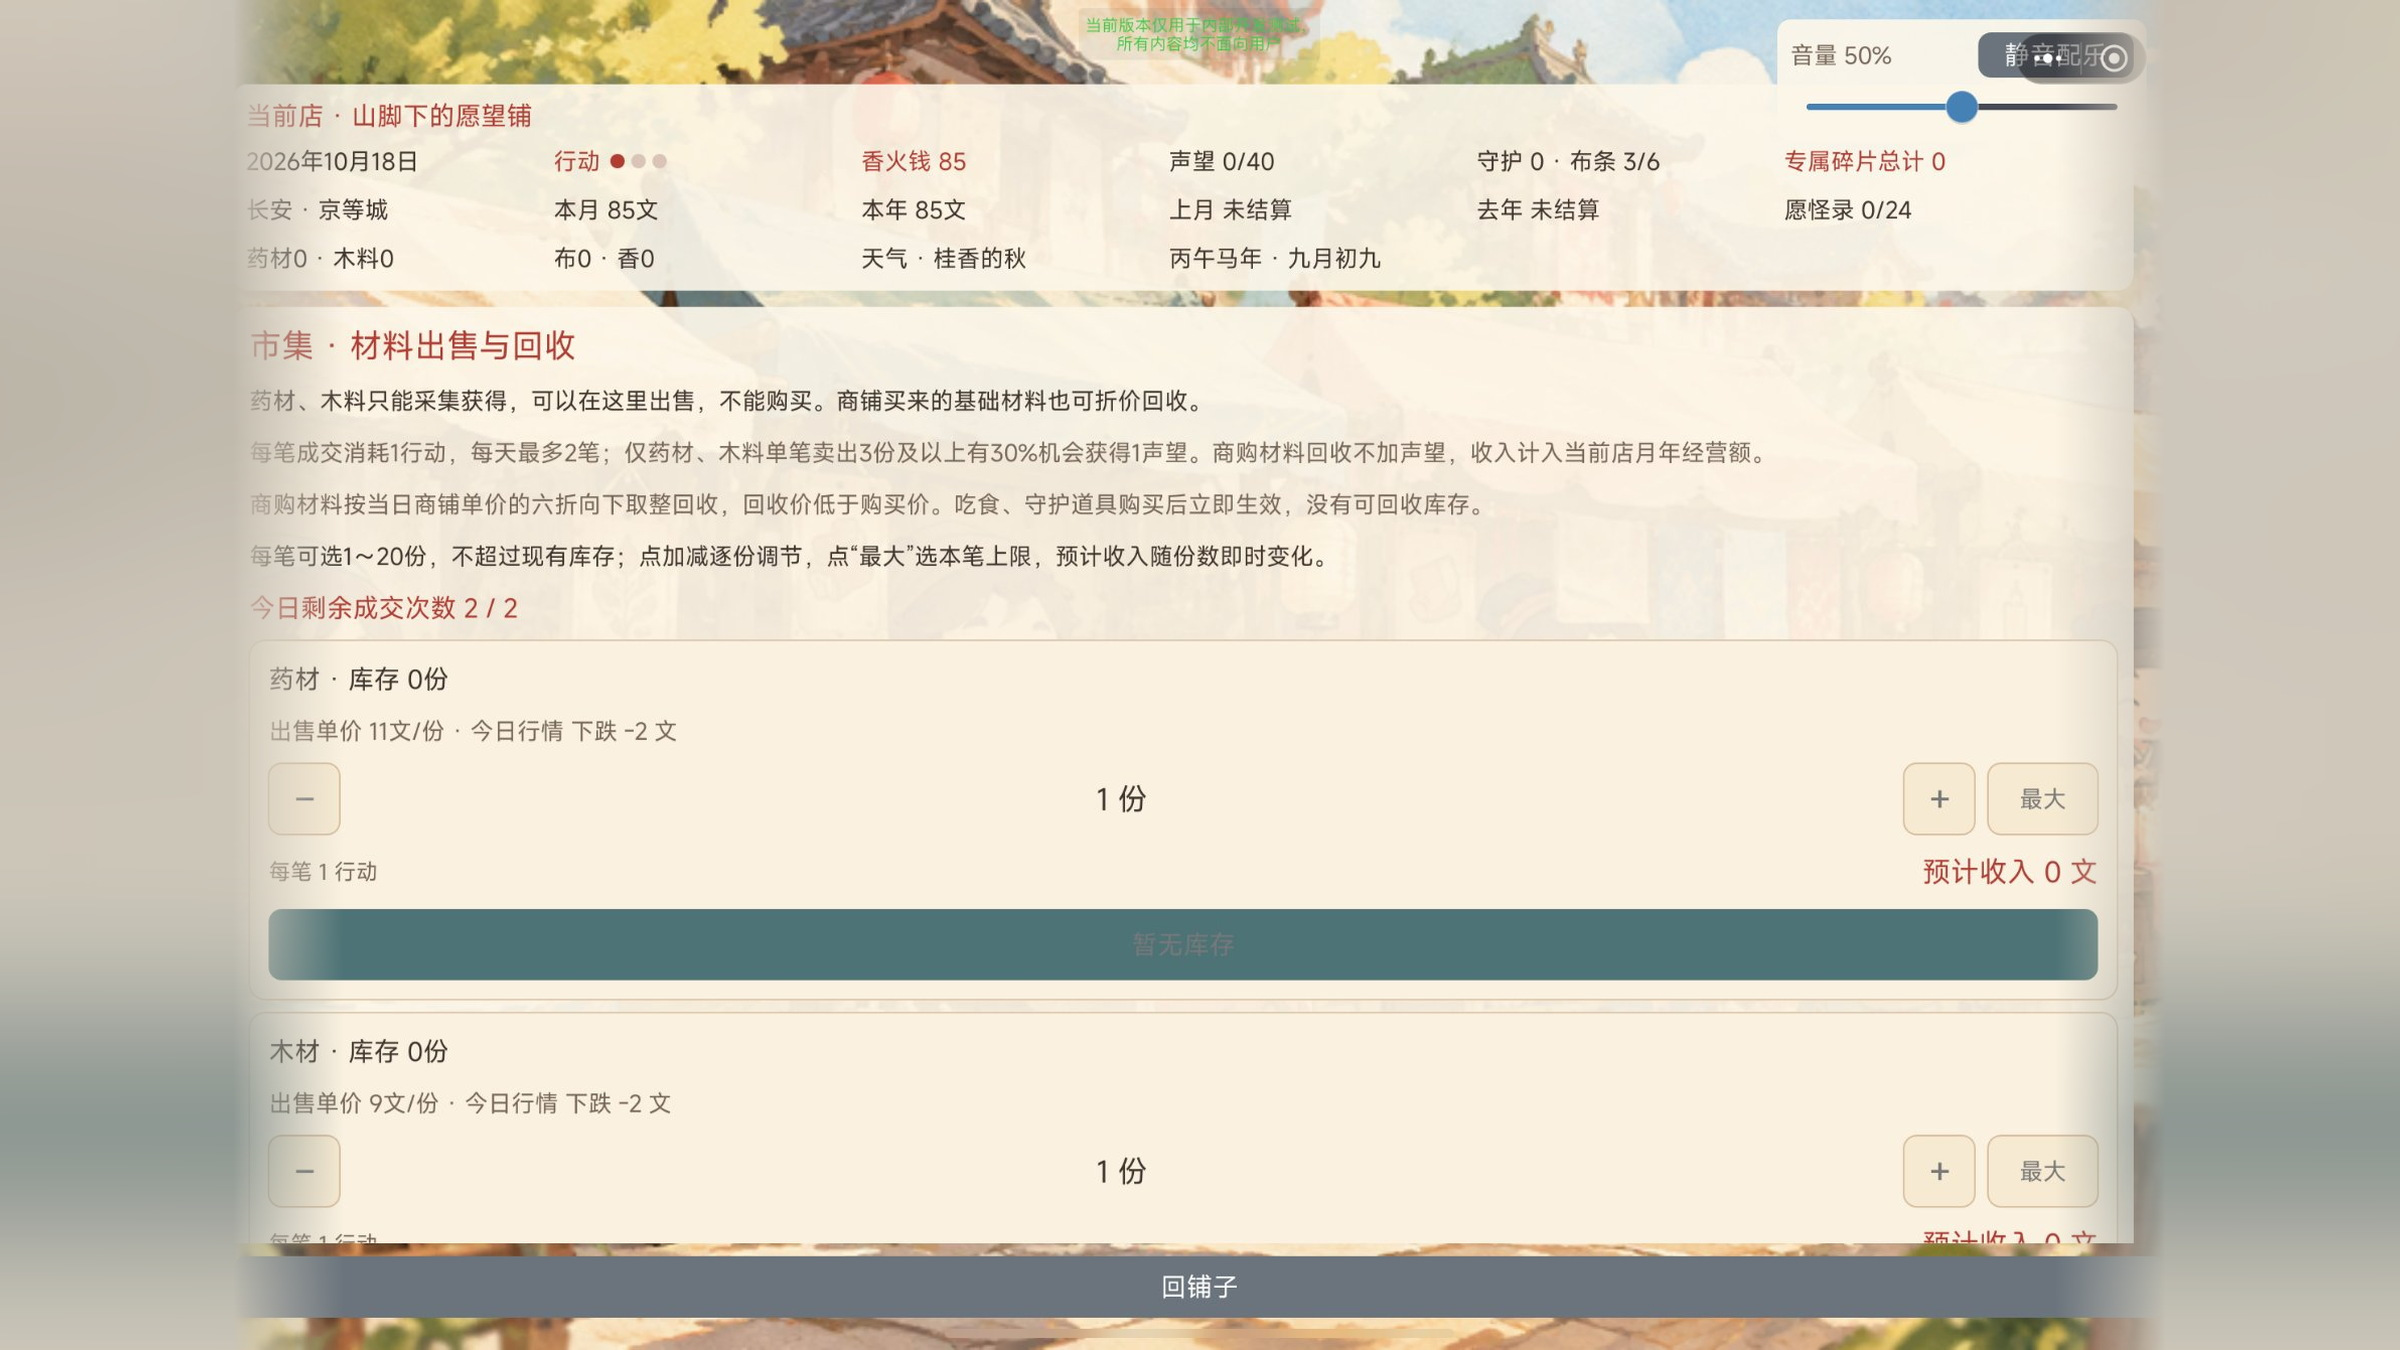Click the 香火钱 85 value
Image resolution: width=2400 pixels, height=1350 pixels.
click(x=913, y=162)
